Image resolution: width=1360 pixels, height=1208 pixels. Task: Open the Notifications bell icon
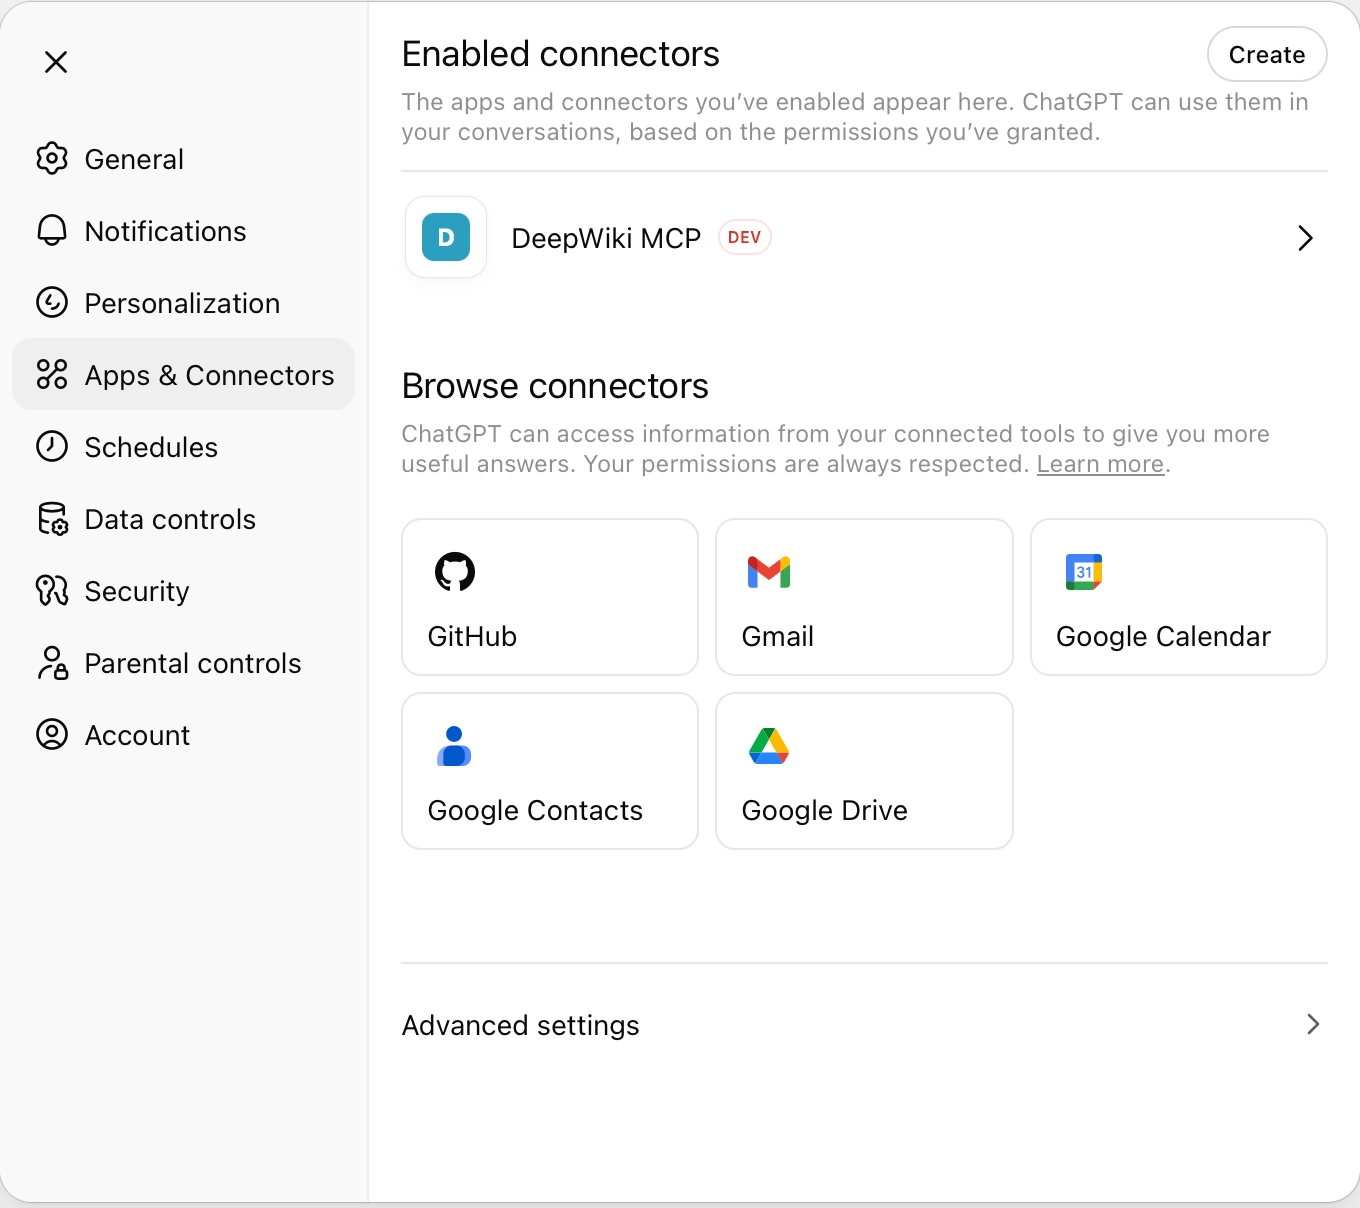[52, 230]
